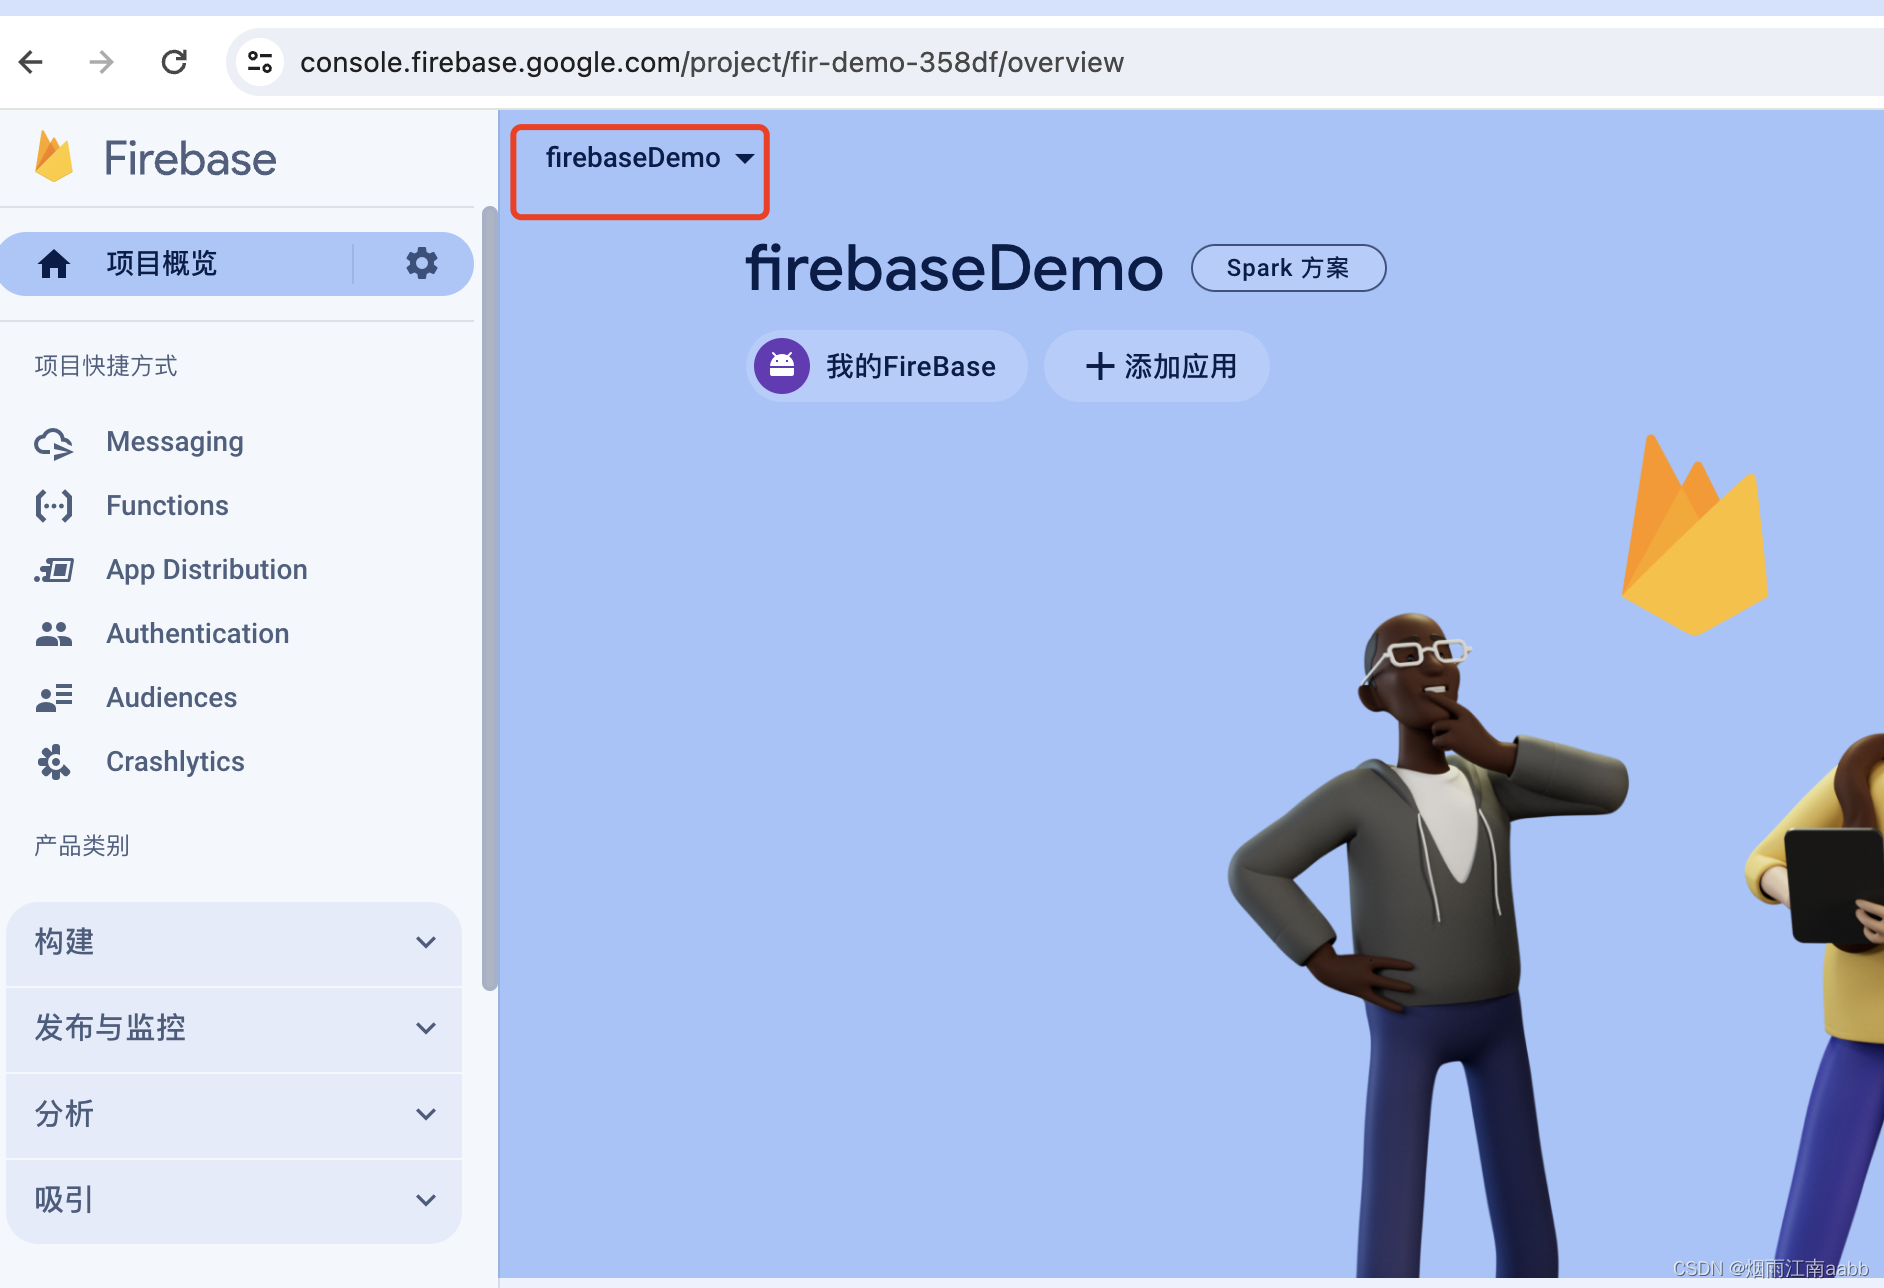Viewport: 1884px width, 1288px height.
Task: Click the Functions brackets icon
Action: 54,506
